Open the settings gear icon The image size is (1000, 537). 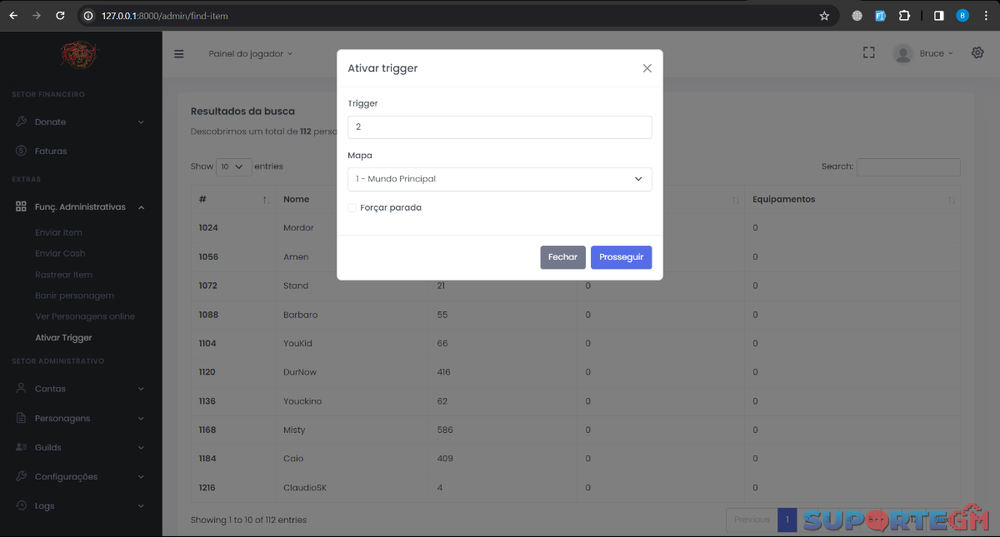tap(978, 53)
